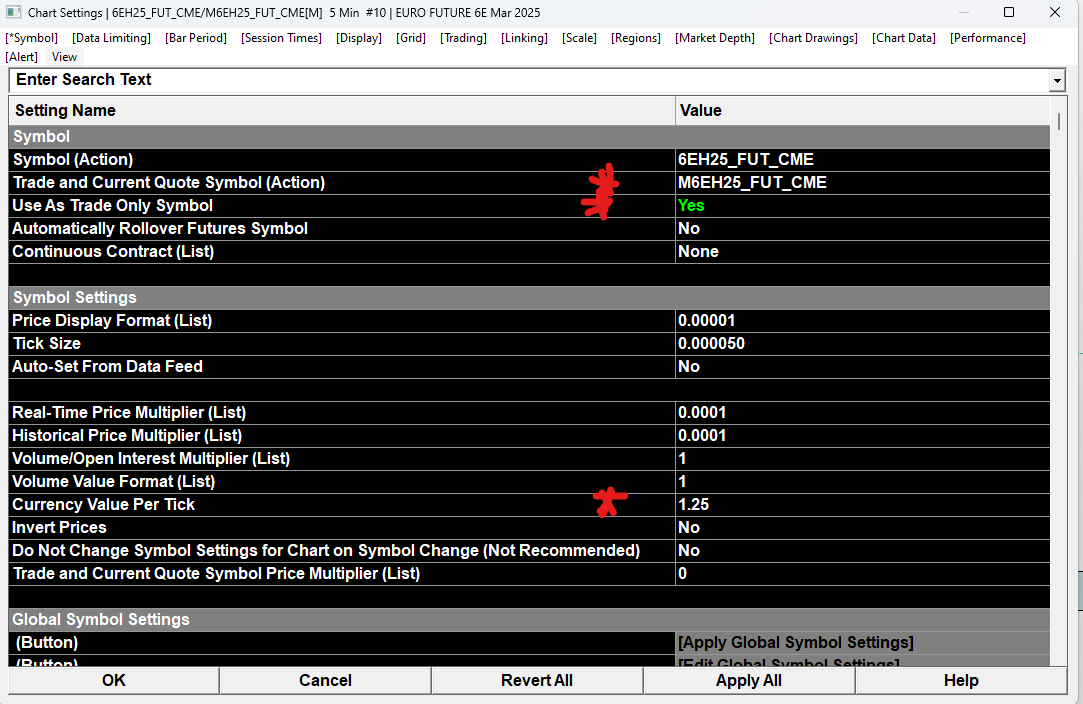Viewport: 1083px width, 704px height.
Task: Select the Invert Prices setting name
Action: (x=59, y=528)
